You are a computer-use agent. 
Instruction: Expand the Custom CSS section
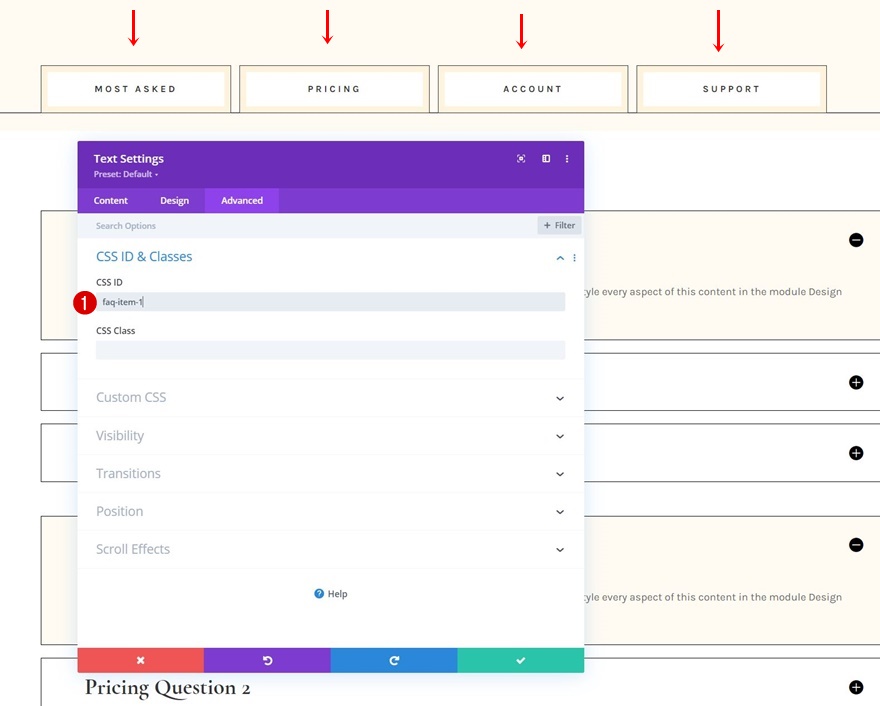(x=331, y=397)
